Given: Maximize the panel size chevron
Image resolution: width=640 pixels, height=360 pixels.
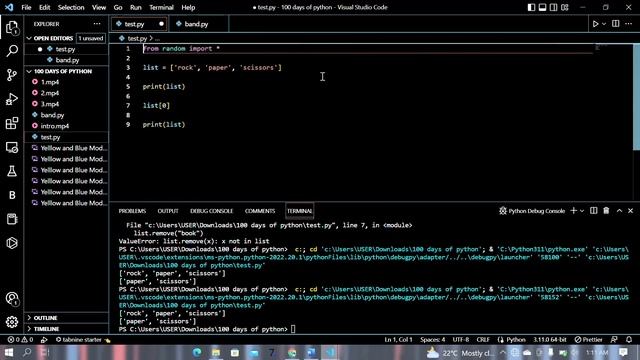Looking at the screenshot, I should [x=619, y=211].
